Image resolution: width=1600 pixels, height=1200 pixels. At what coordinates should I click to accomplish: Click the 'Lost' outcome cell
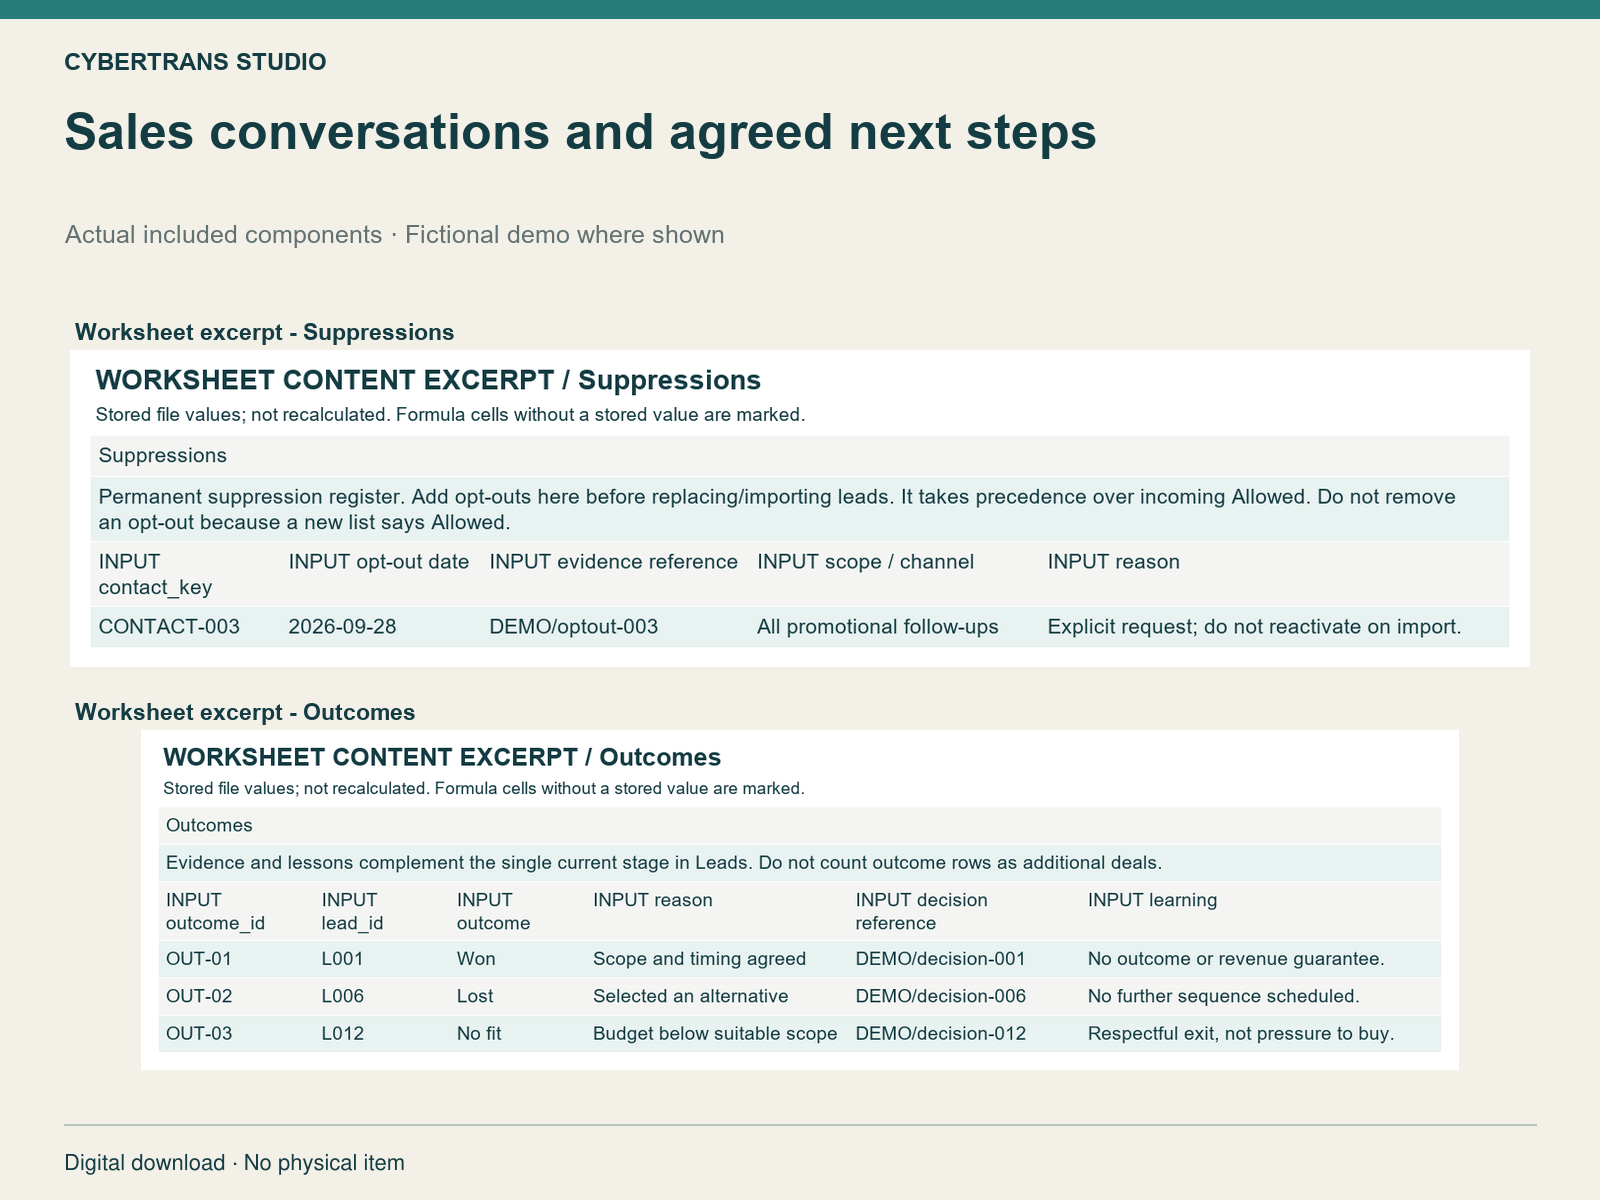[475, 996]
